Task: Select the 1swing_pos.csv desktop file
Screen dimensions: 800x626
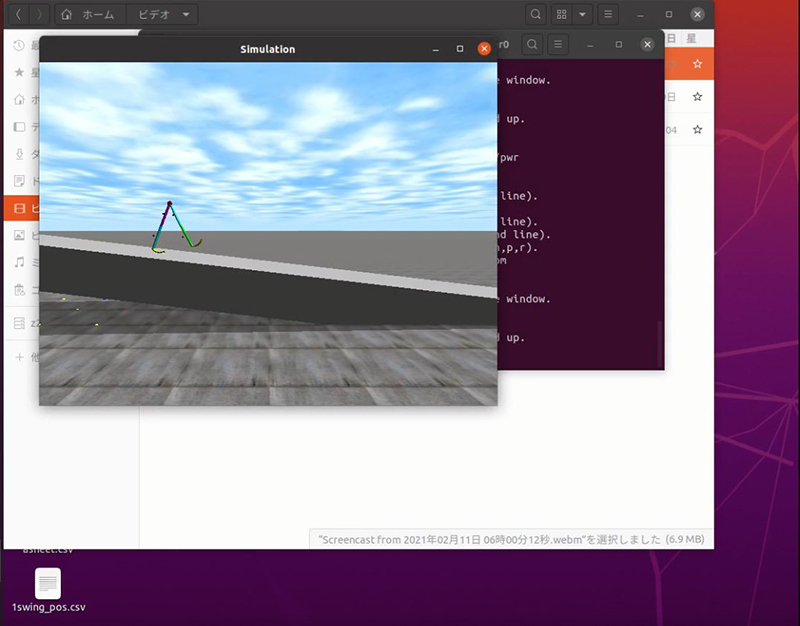Action: (48, 584)
